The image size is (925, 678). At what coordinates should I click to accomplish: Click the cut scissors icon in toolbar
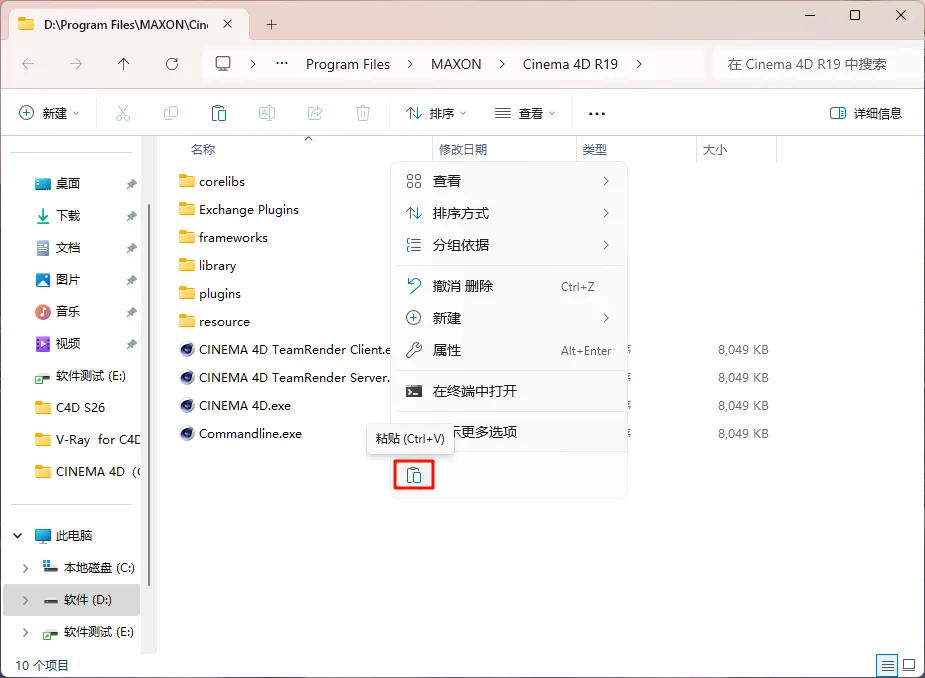click(x=123, y=113)
